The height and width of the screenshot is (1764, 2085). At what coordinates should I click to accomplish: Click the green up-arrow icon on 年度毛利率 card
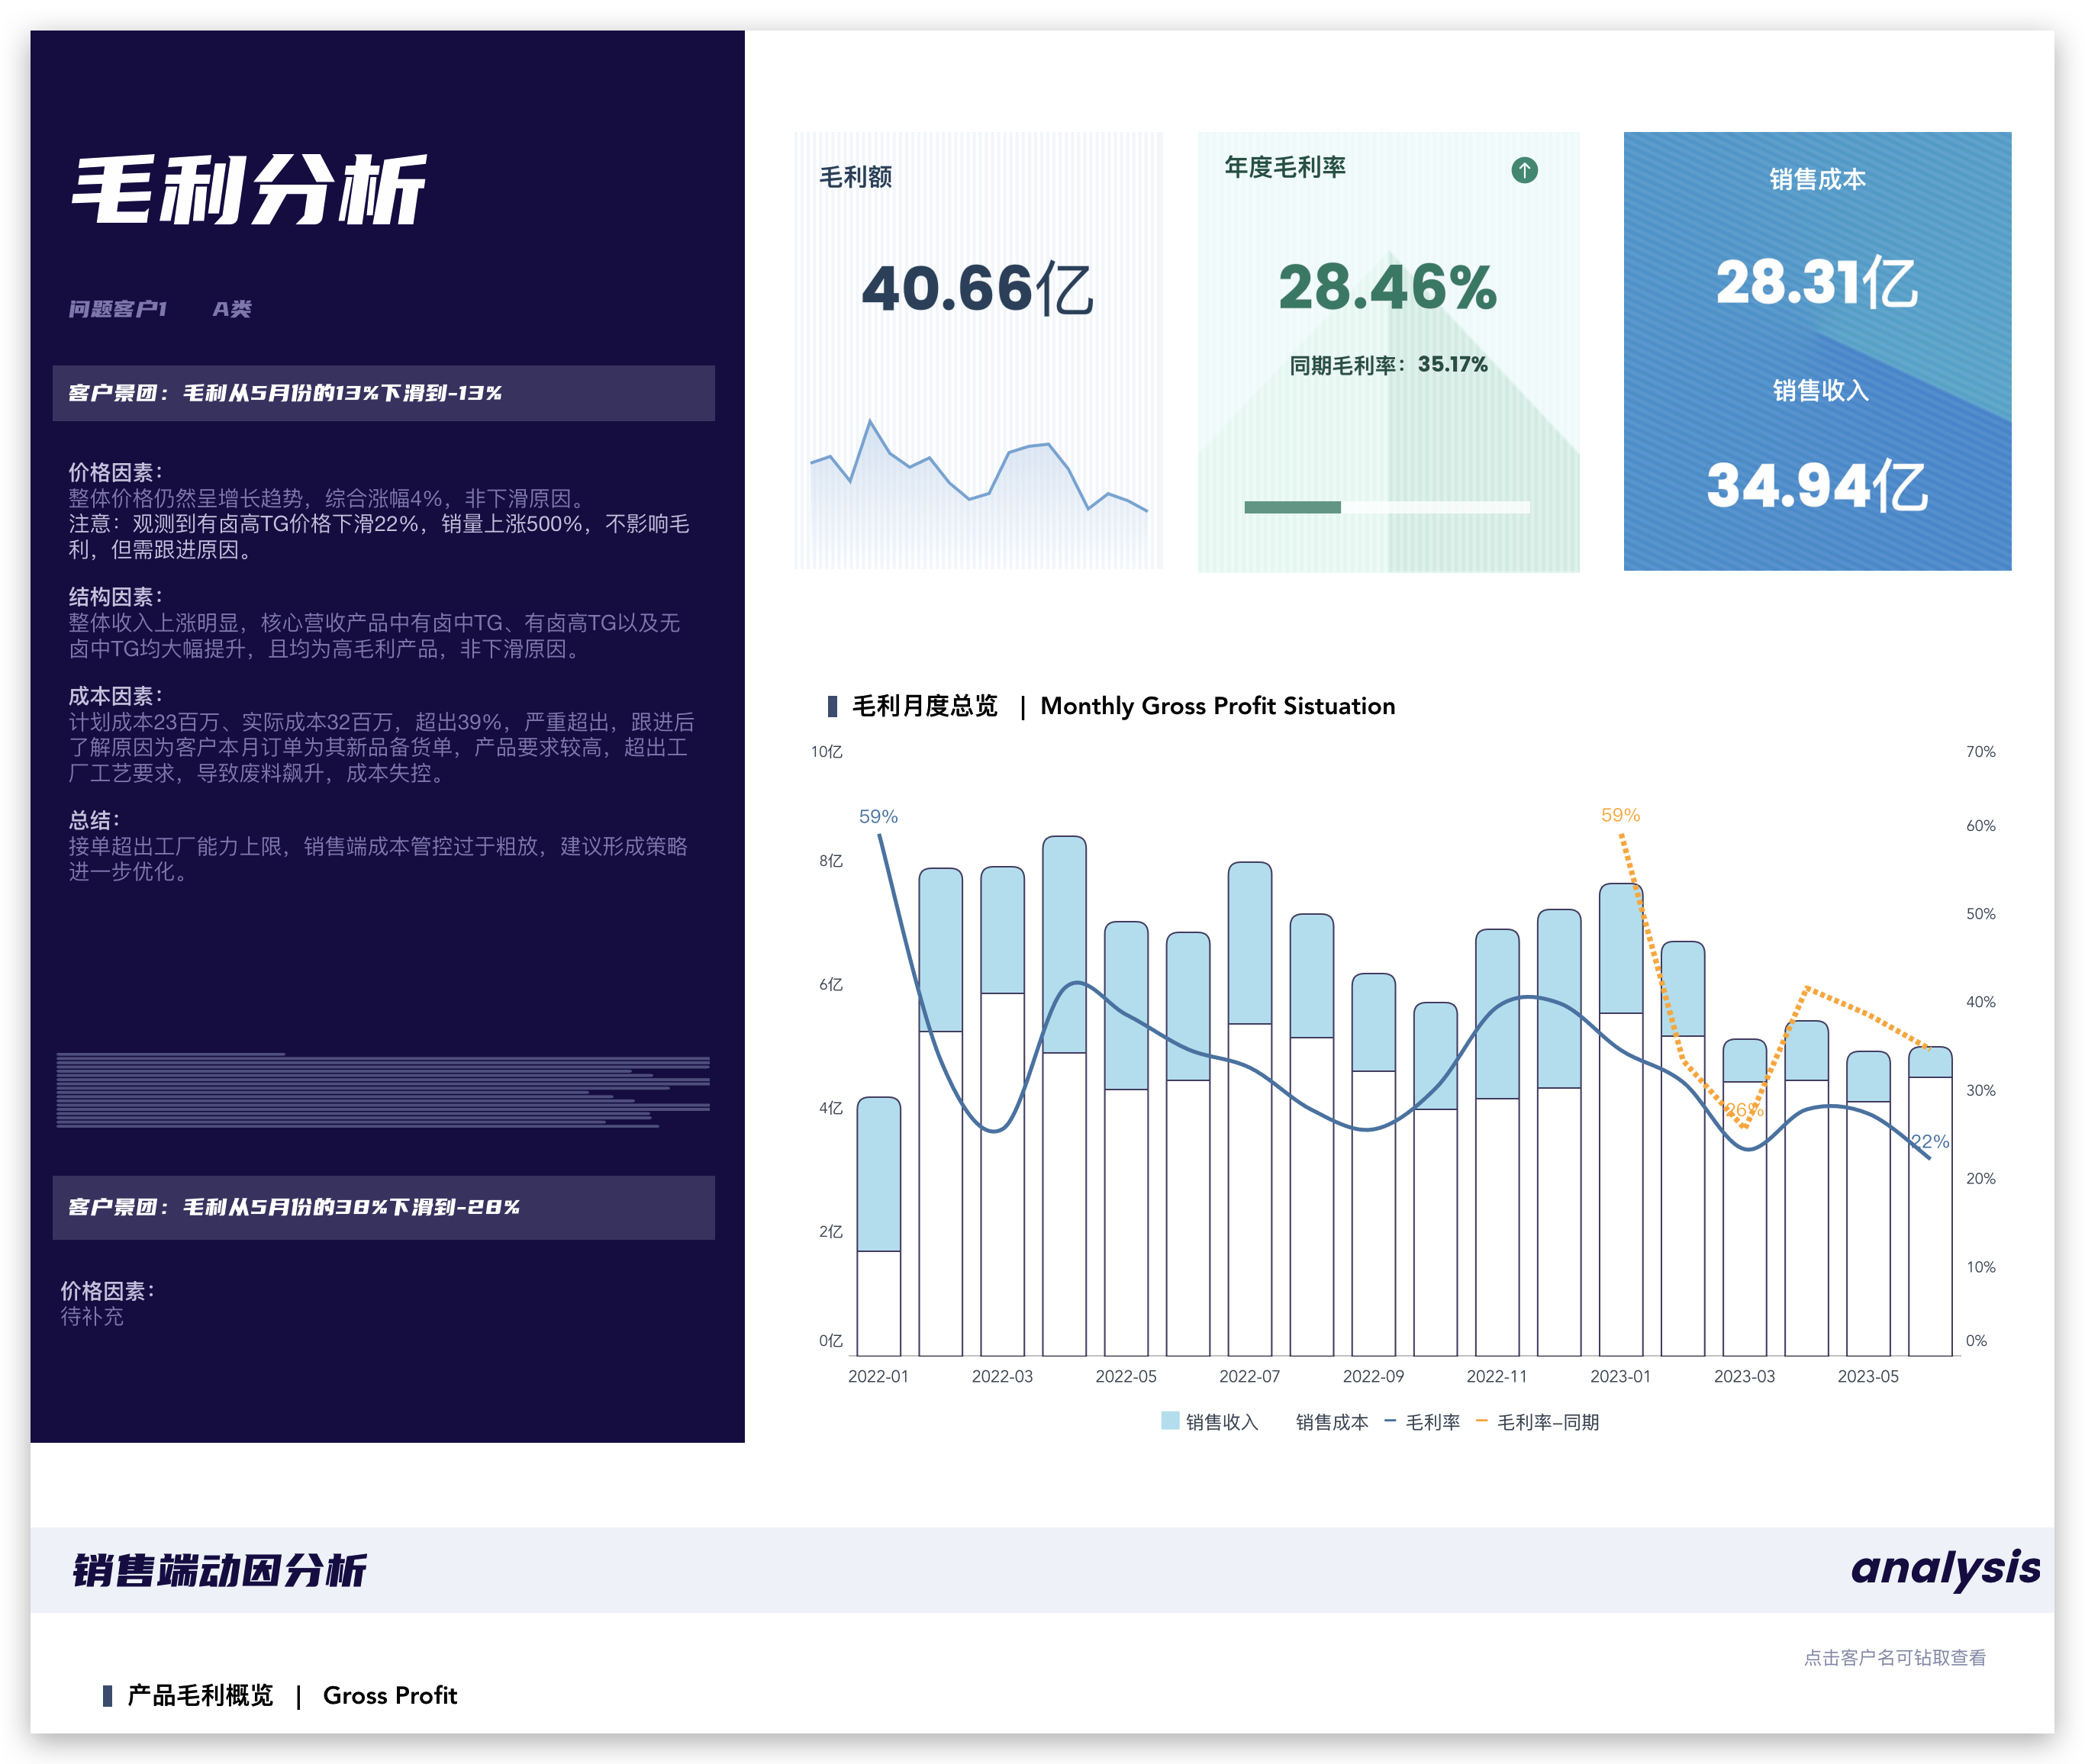pyautogui.click(x=1523, y=170)
